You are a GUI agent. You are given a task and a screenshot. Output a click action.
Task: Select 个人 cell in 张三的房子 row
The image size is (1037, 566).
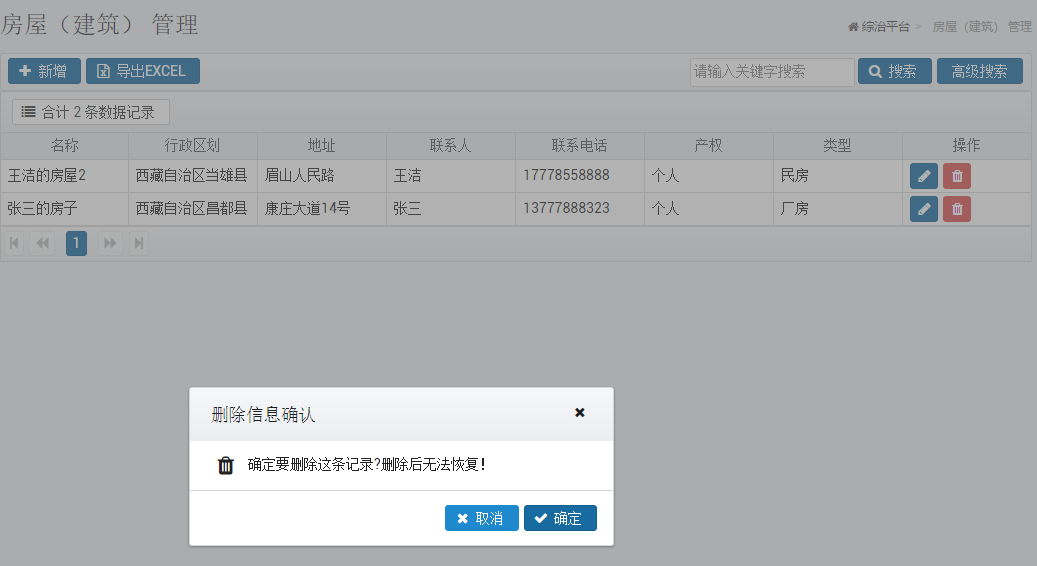(708, 209)
